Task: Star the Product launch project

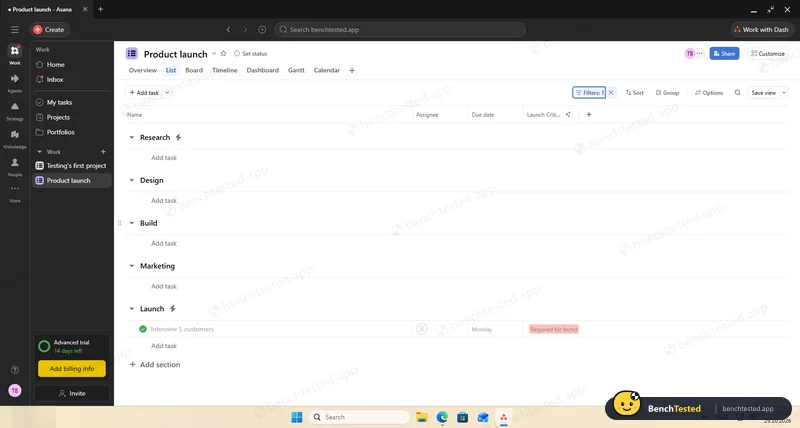Action: [x=223, y=54]
